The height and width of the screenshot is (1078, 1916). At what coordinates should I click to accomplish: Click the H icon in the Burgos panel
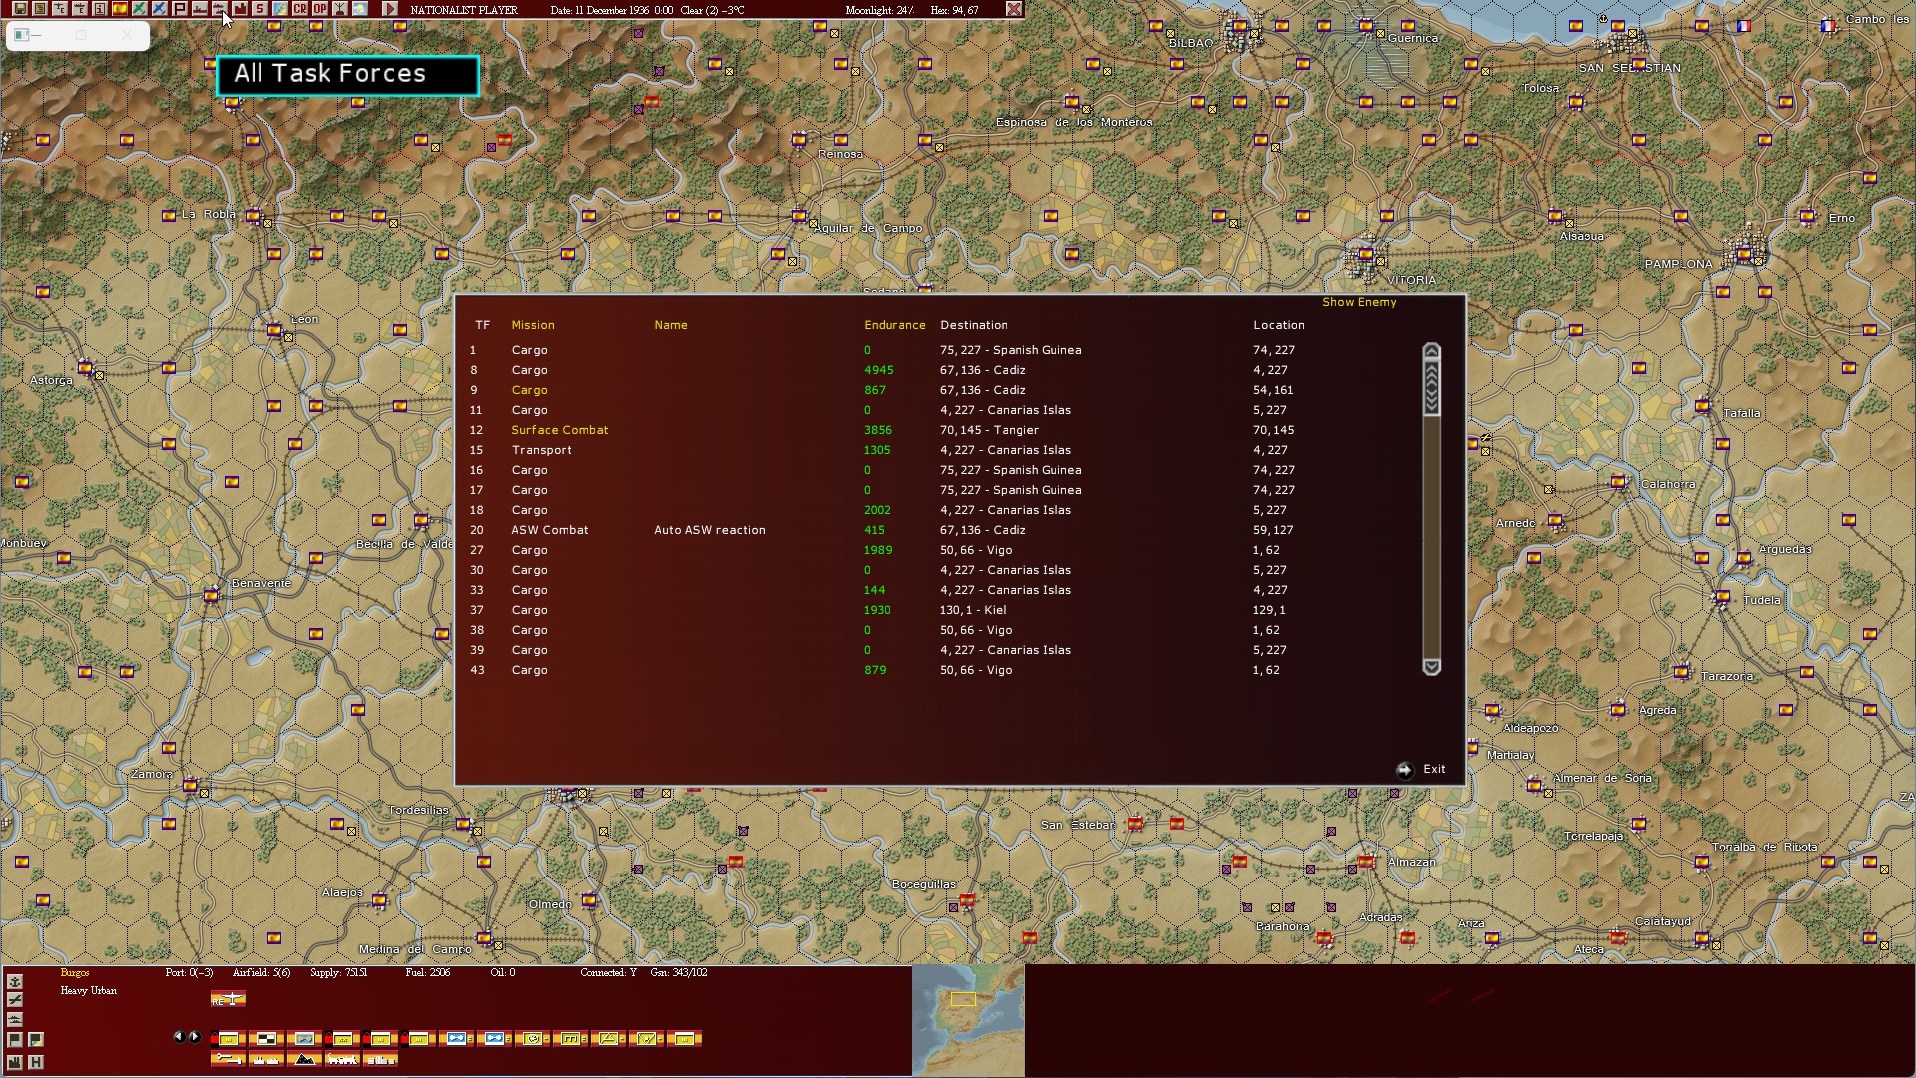pyautogui.click(x=36, y=1062)
